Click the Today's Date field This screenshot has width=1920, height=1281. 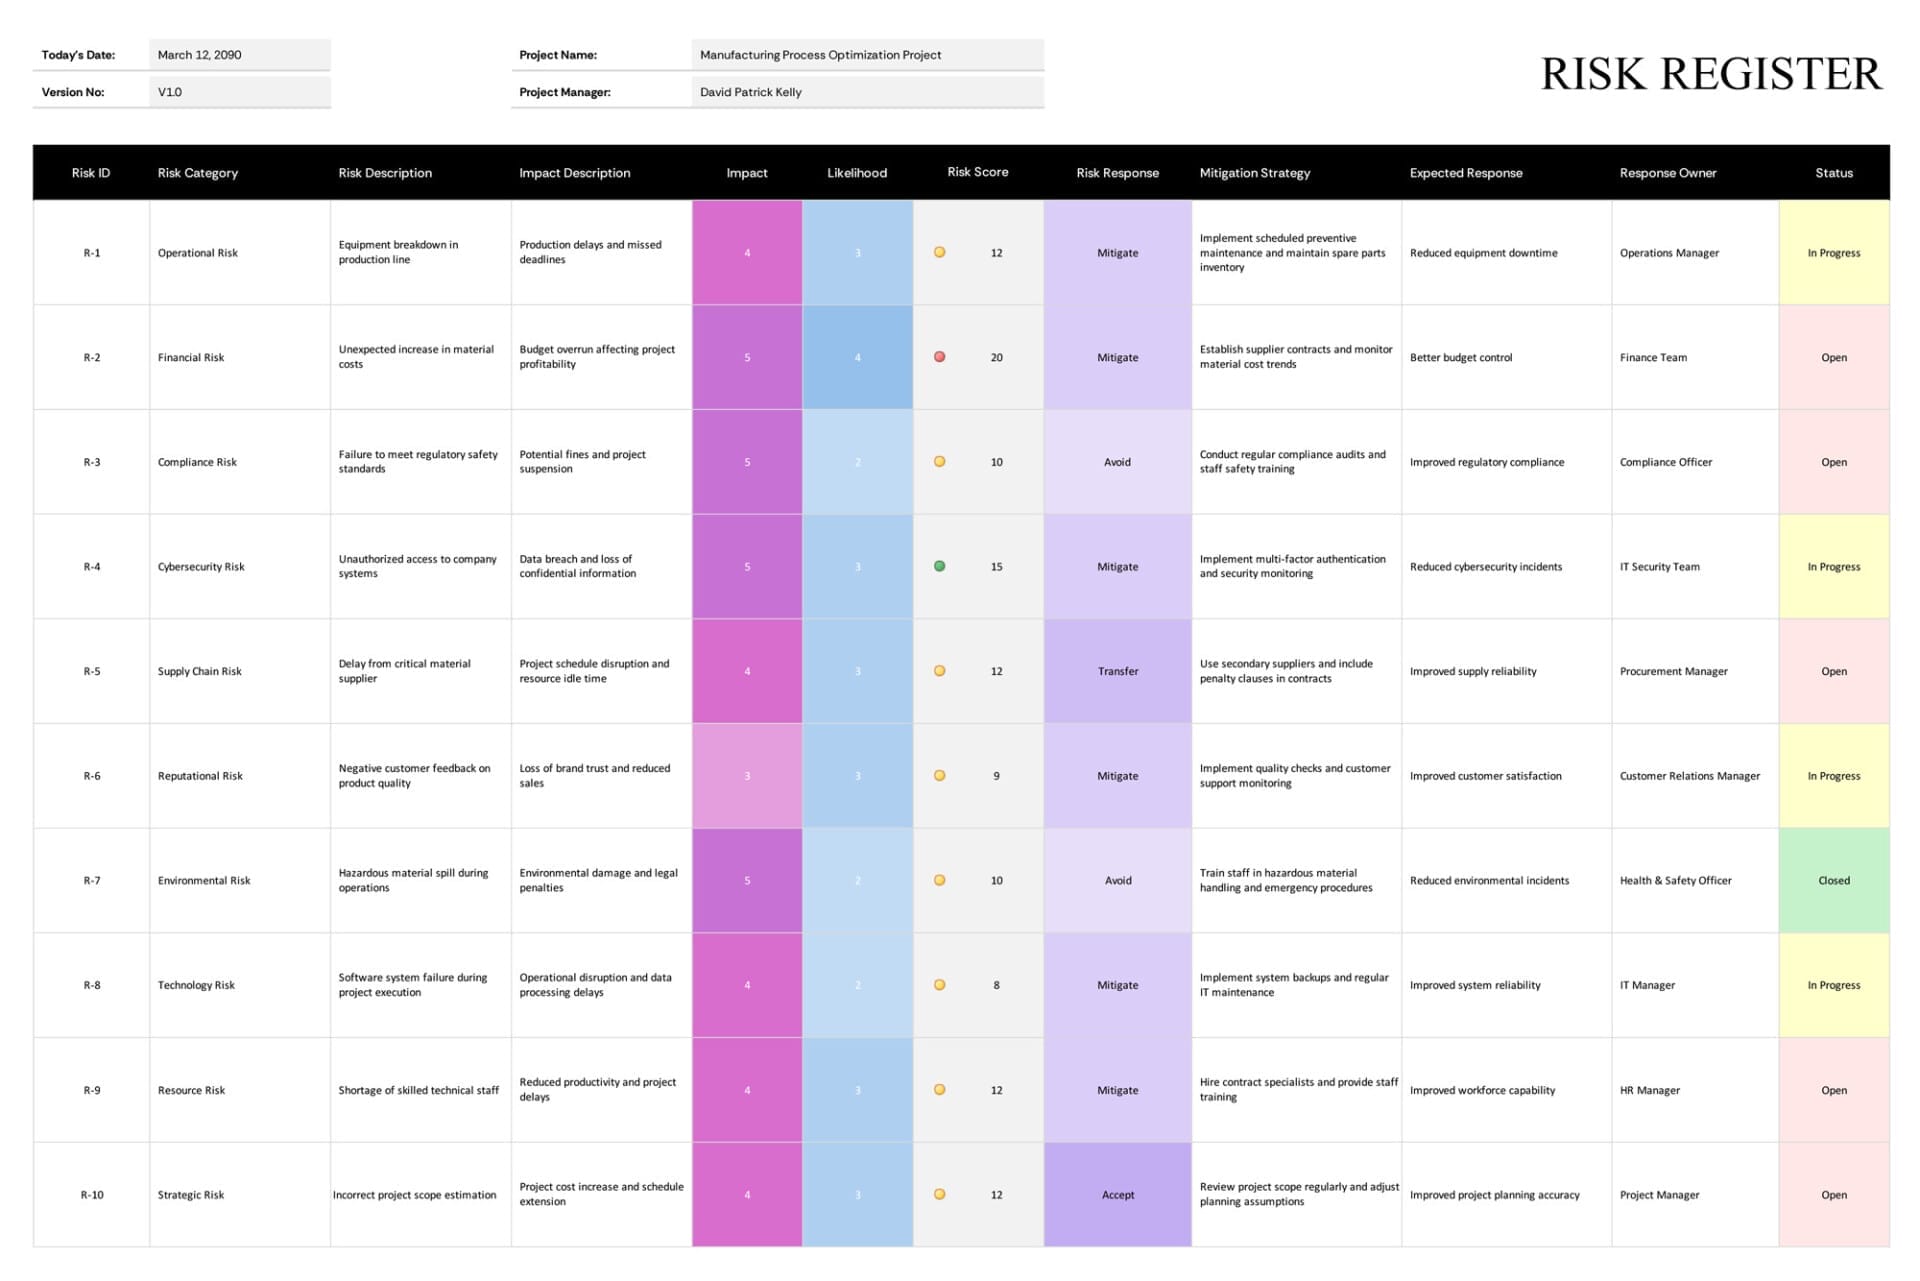238,54
